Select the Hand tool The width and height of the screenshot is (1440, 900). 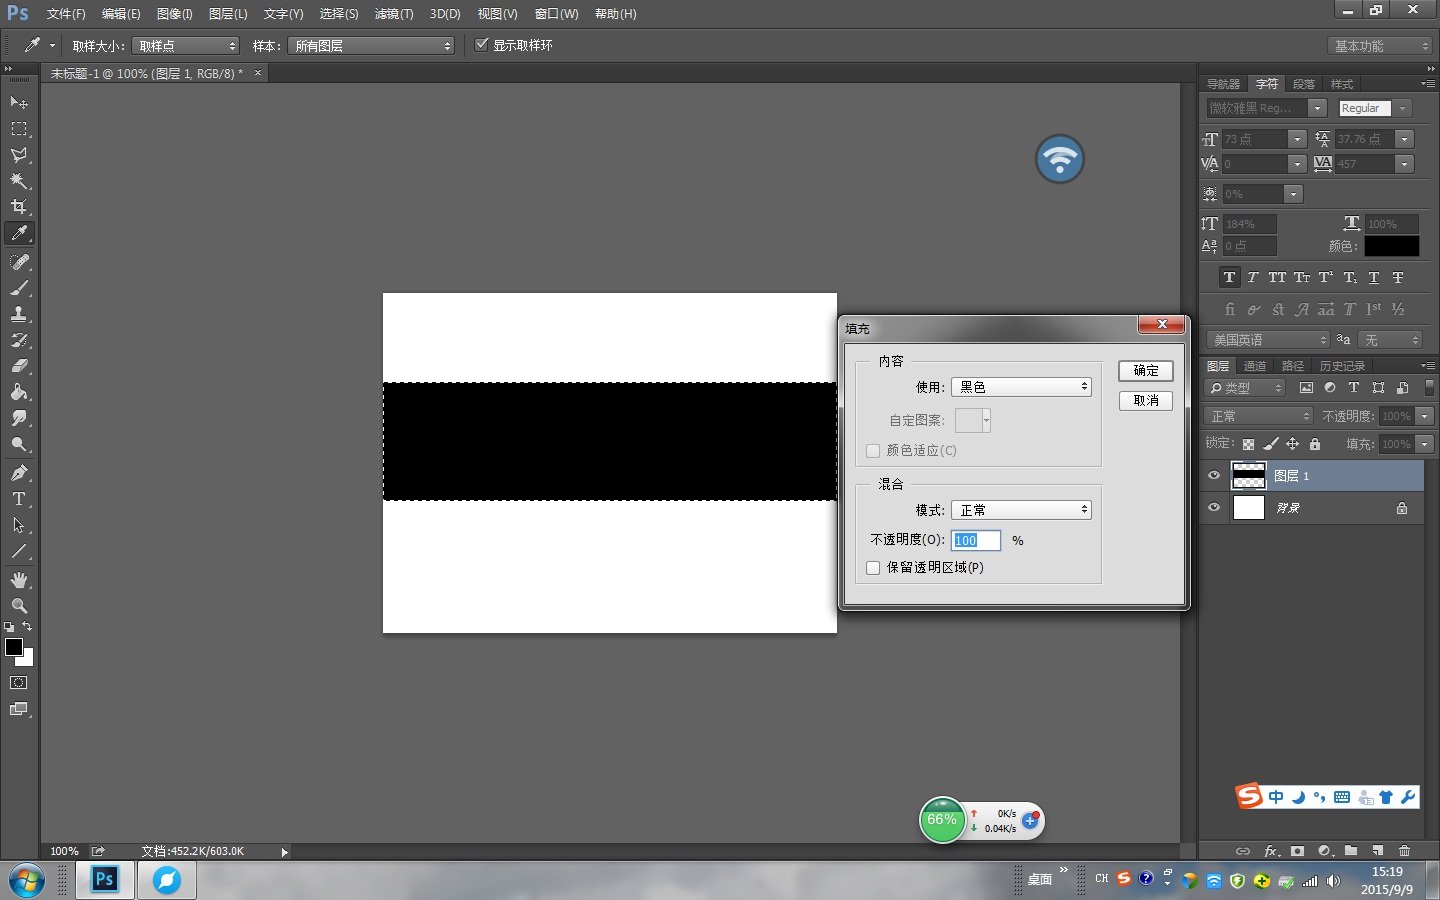pyautogui.click(x=19, y=580)
